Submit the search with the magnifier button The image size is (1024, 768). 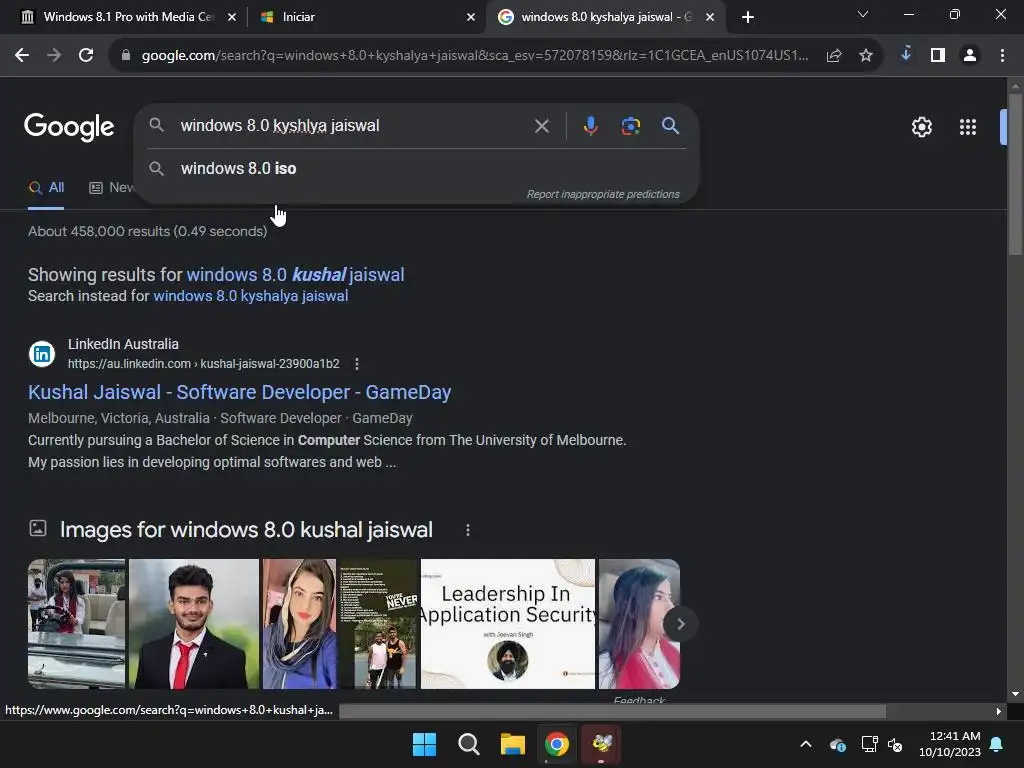pyautogui.click(x=670, y=125)
